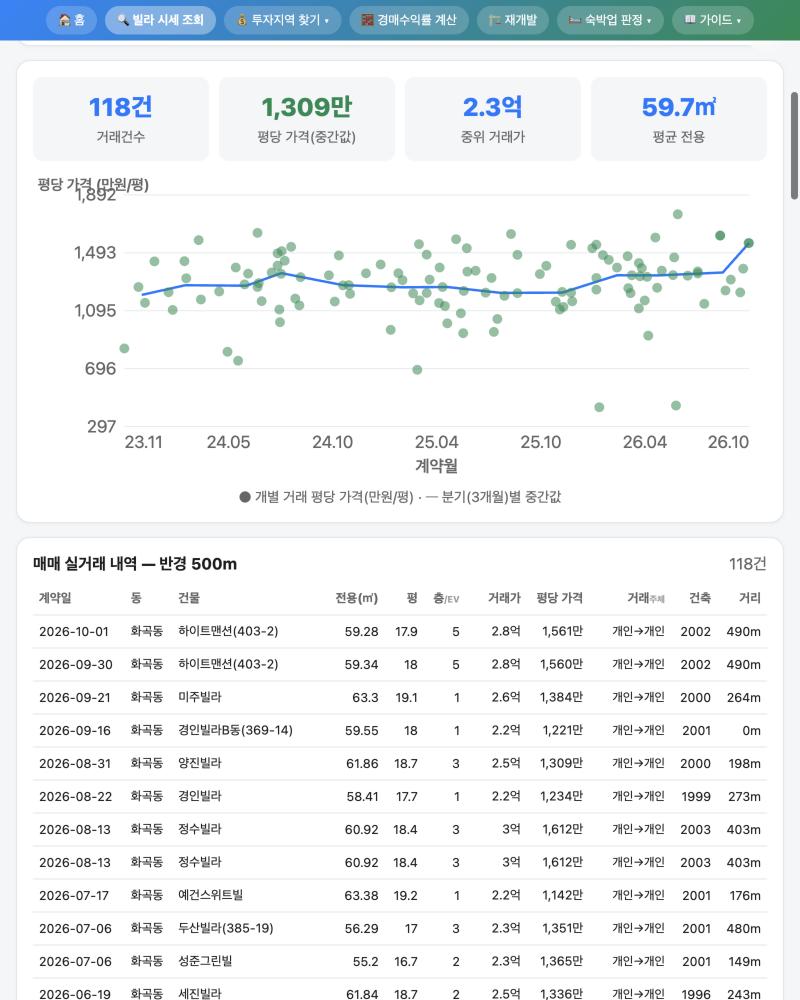
Task: Click the 1999 build-year cell
Action: click(696, 797)
